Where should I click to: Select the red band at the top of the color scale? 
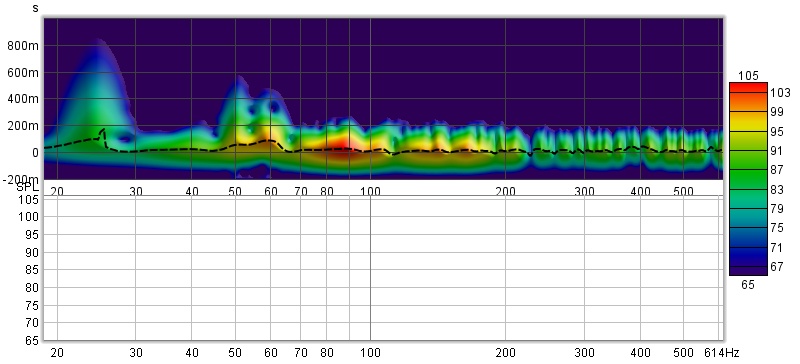point(748,87)
